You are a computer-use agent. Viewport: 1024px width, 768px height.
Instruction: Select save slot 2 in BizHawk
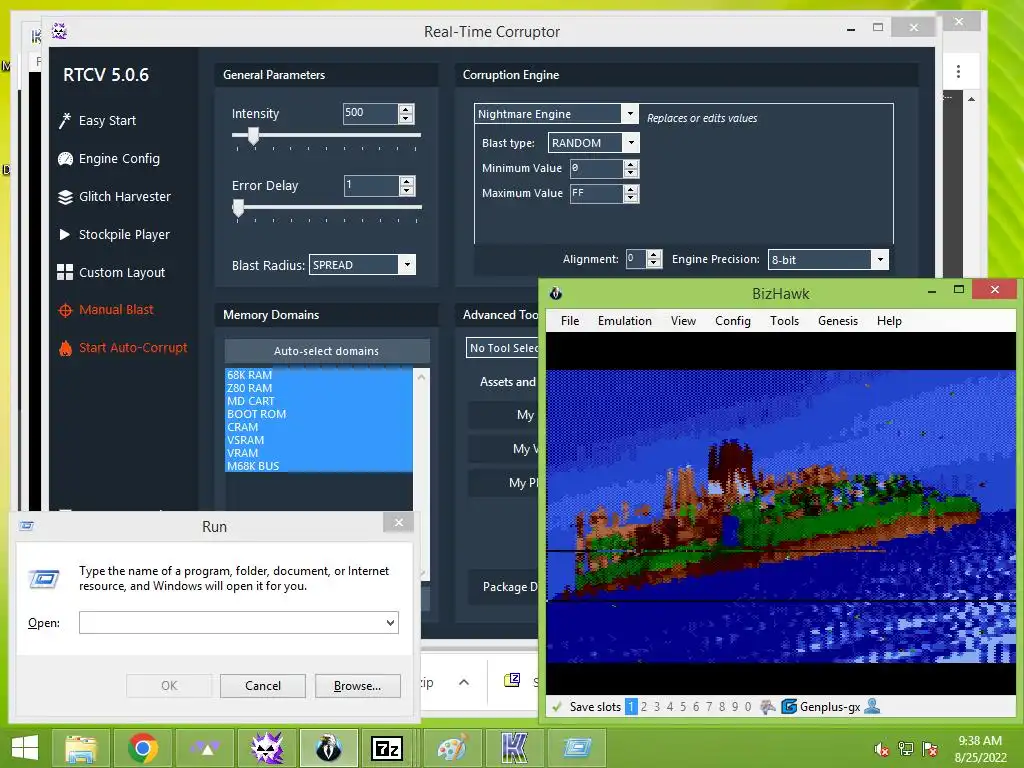click(644, 707)
